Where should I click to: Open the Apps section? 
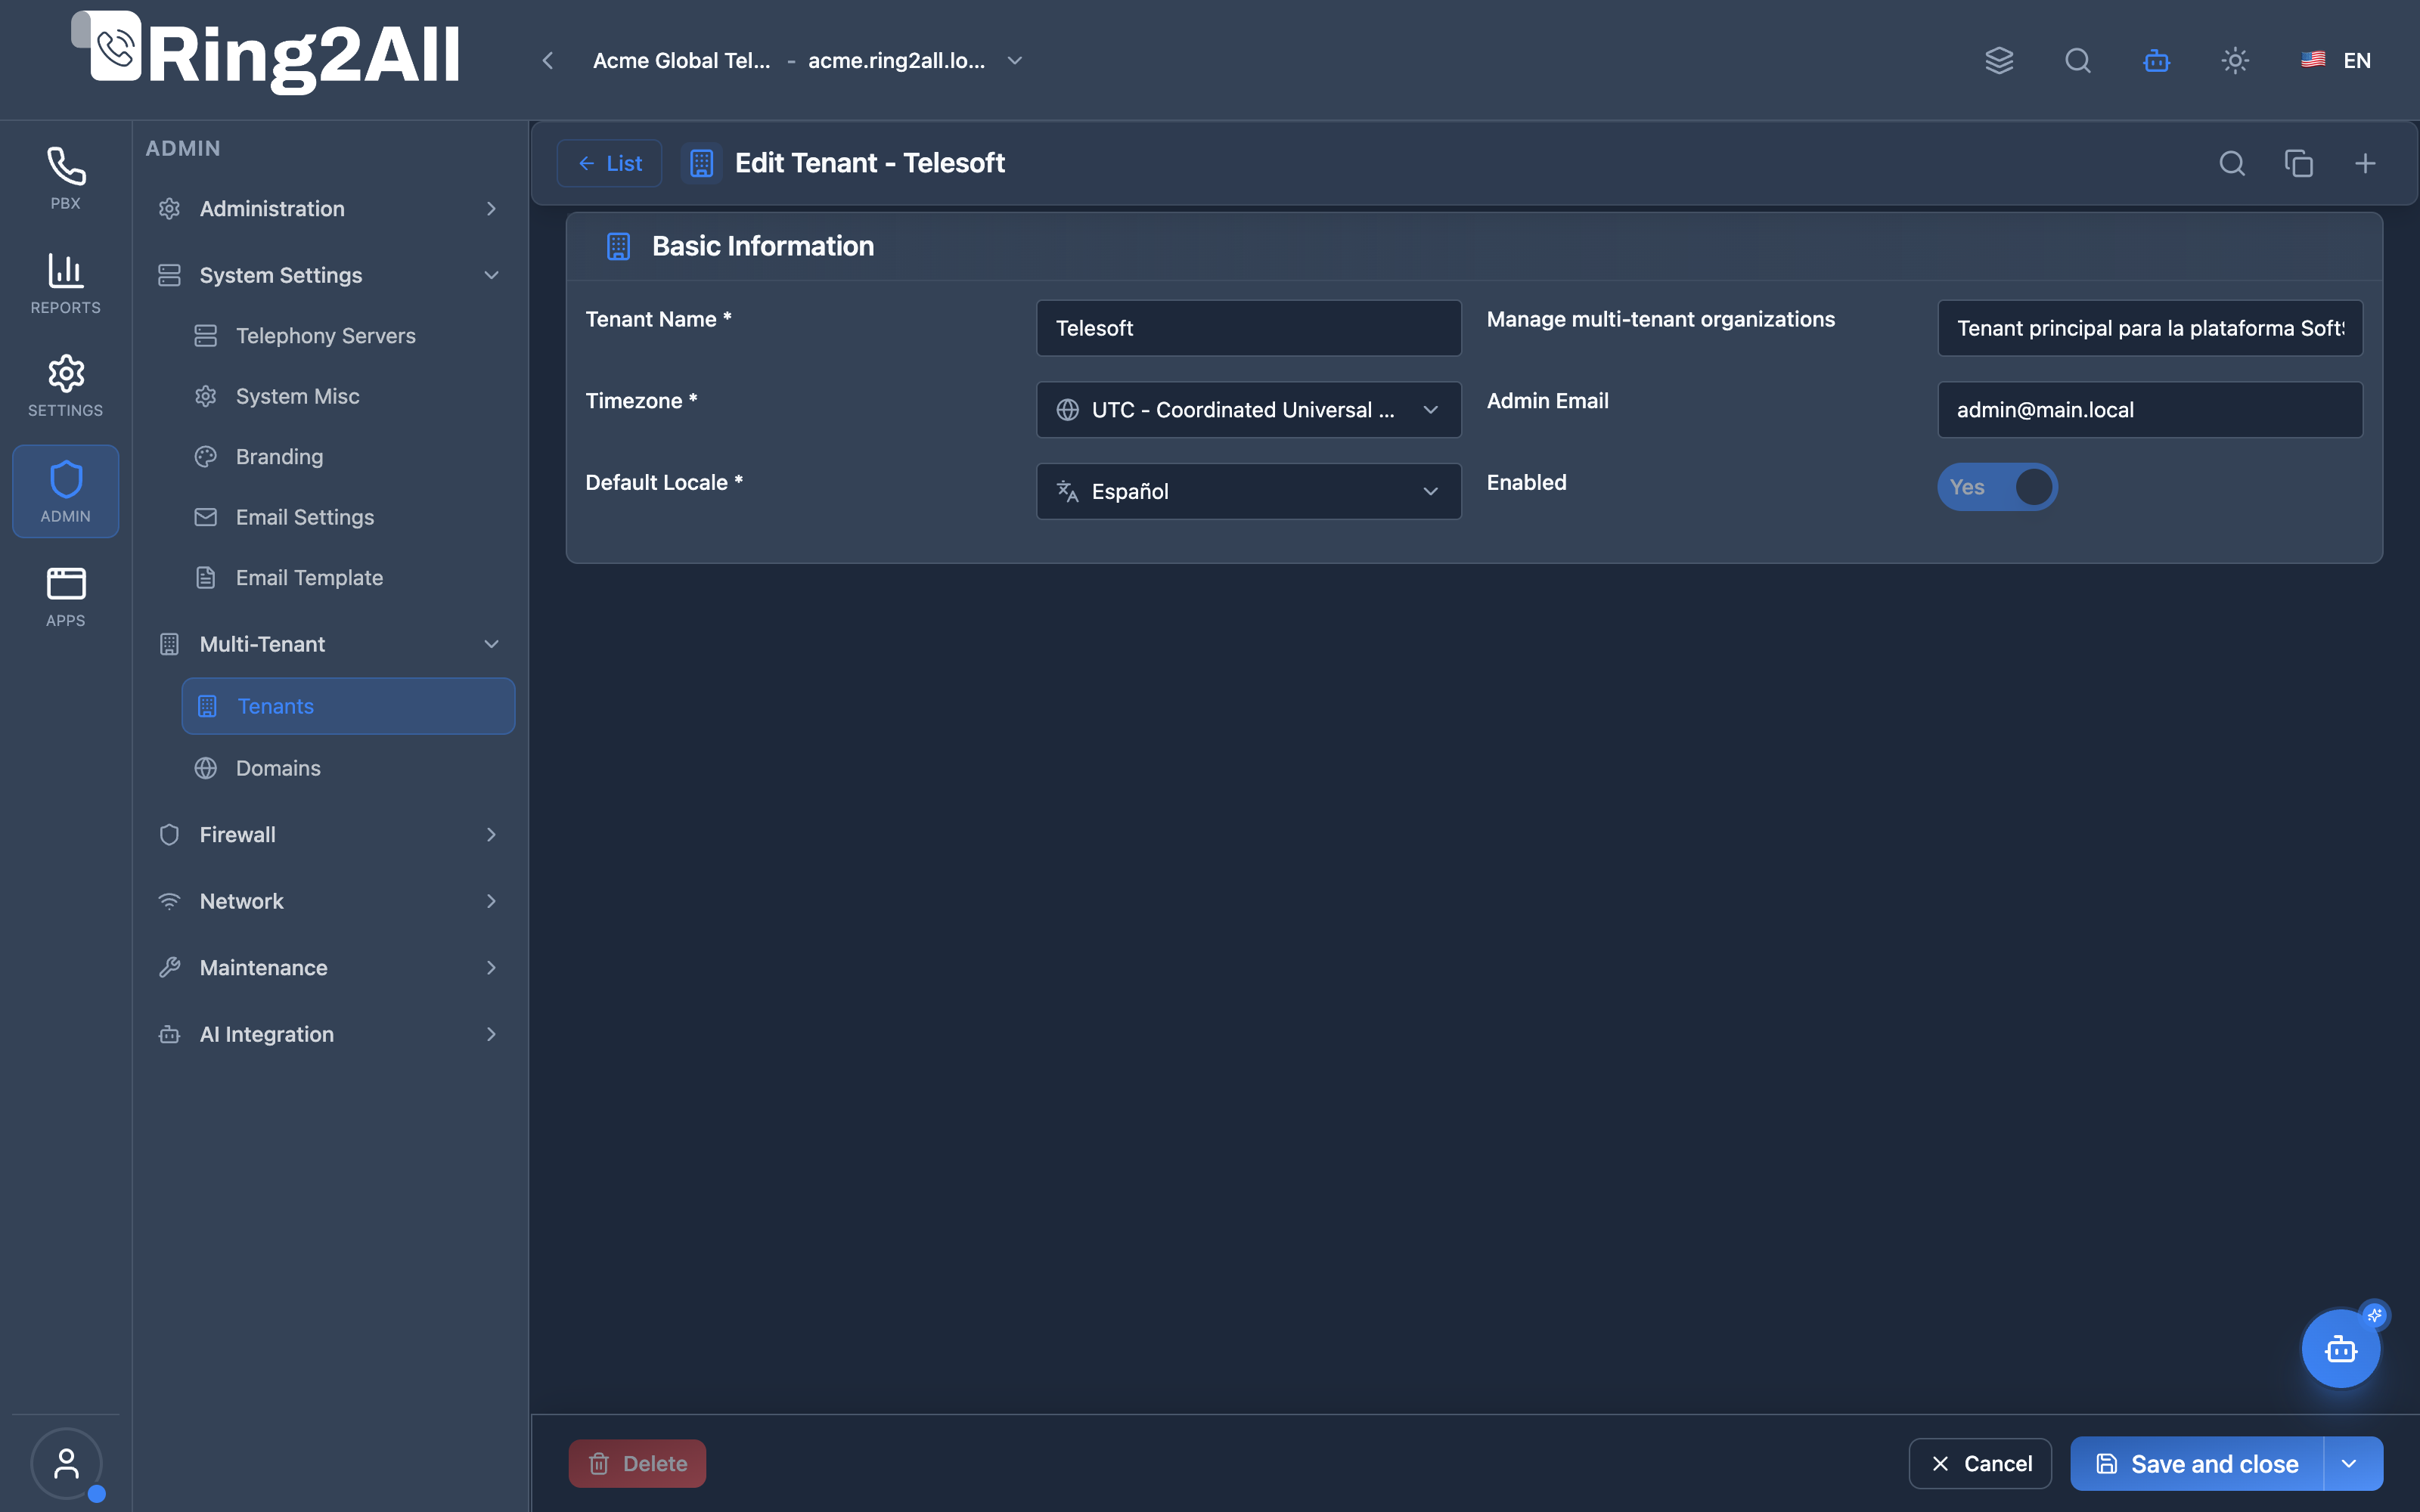(x=65, y=597)
